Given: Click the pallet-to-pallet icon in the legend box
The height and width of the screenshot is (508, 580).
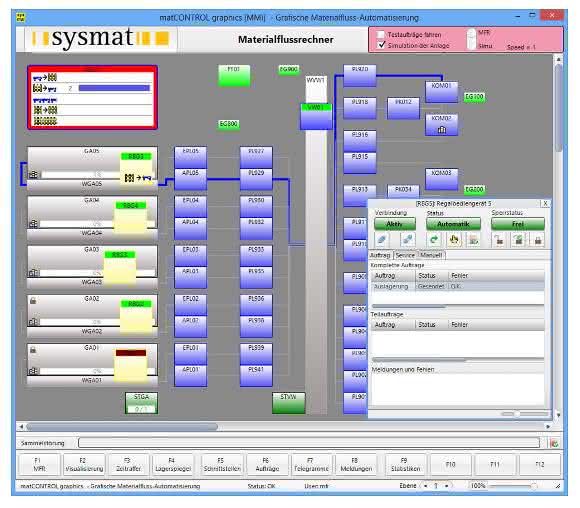Looking at the screenshot, I should click(45, 110).
